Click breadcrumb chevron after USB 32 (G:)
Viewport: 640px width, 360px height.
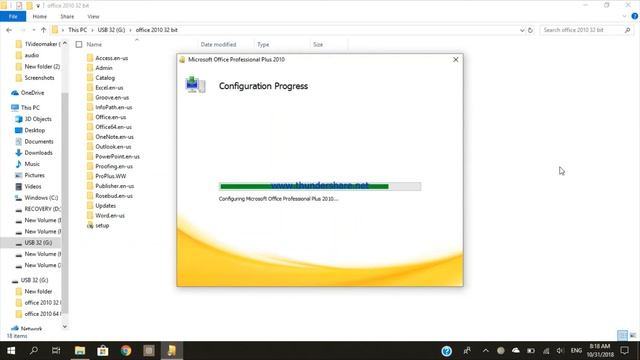pos(131,30)
